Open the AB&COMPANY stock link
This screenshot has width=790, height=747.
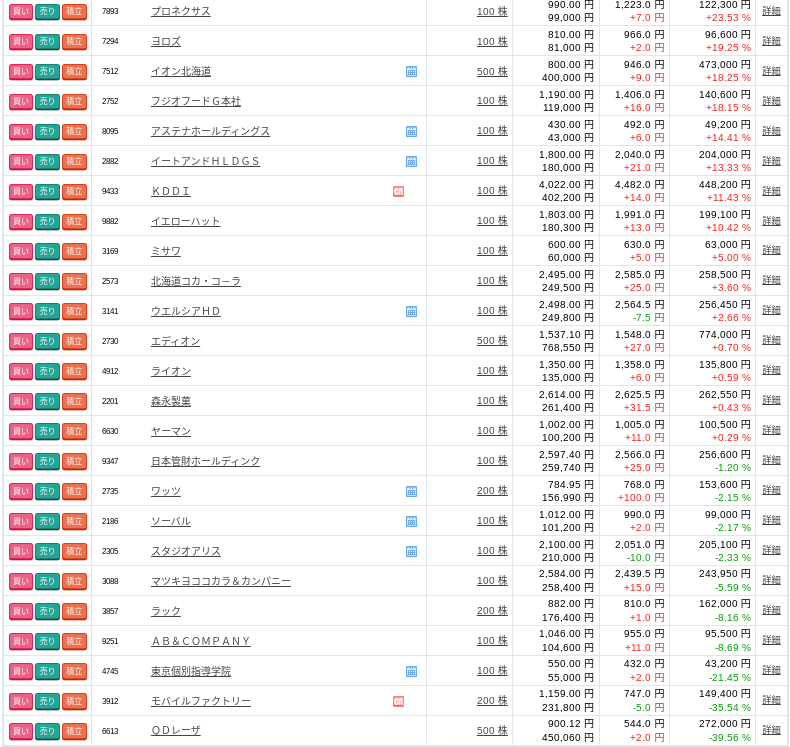(201, 641)
